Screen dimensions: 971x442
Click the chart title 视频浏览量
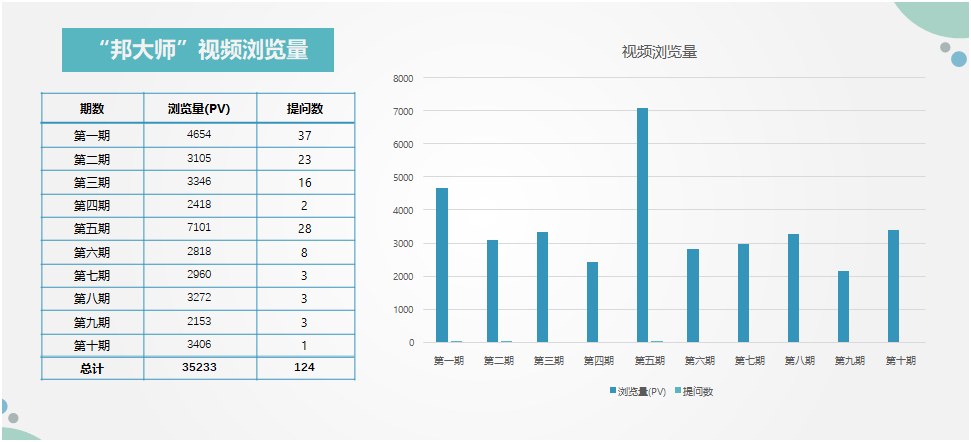[x=659, y=52]
